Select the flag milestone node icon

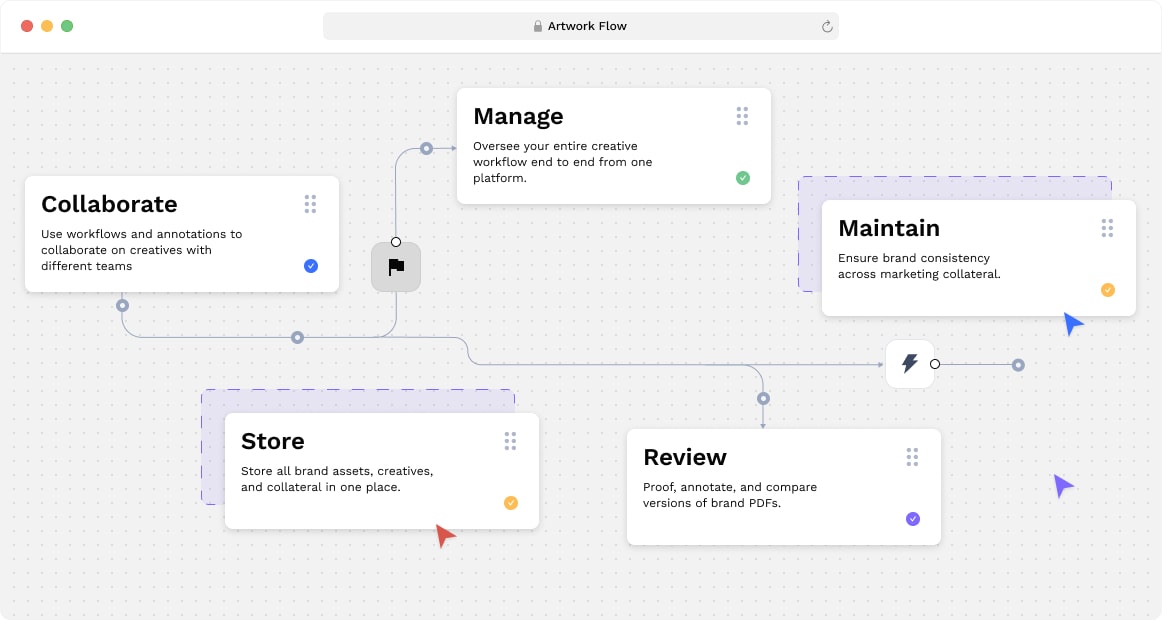point(396,267)
